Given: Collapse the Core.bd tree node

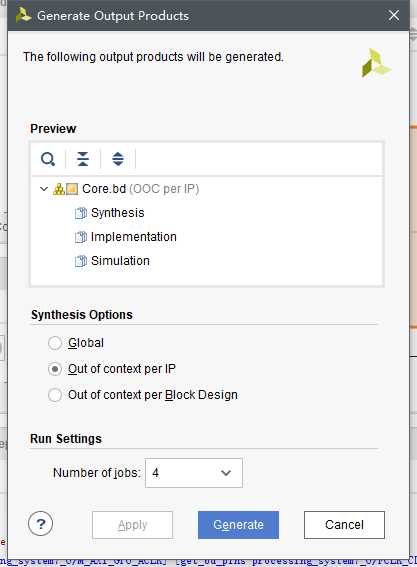Looking at the screenshot, I should tap(44, 189).
